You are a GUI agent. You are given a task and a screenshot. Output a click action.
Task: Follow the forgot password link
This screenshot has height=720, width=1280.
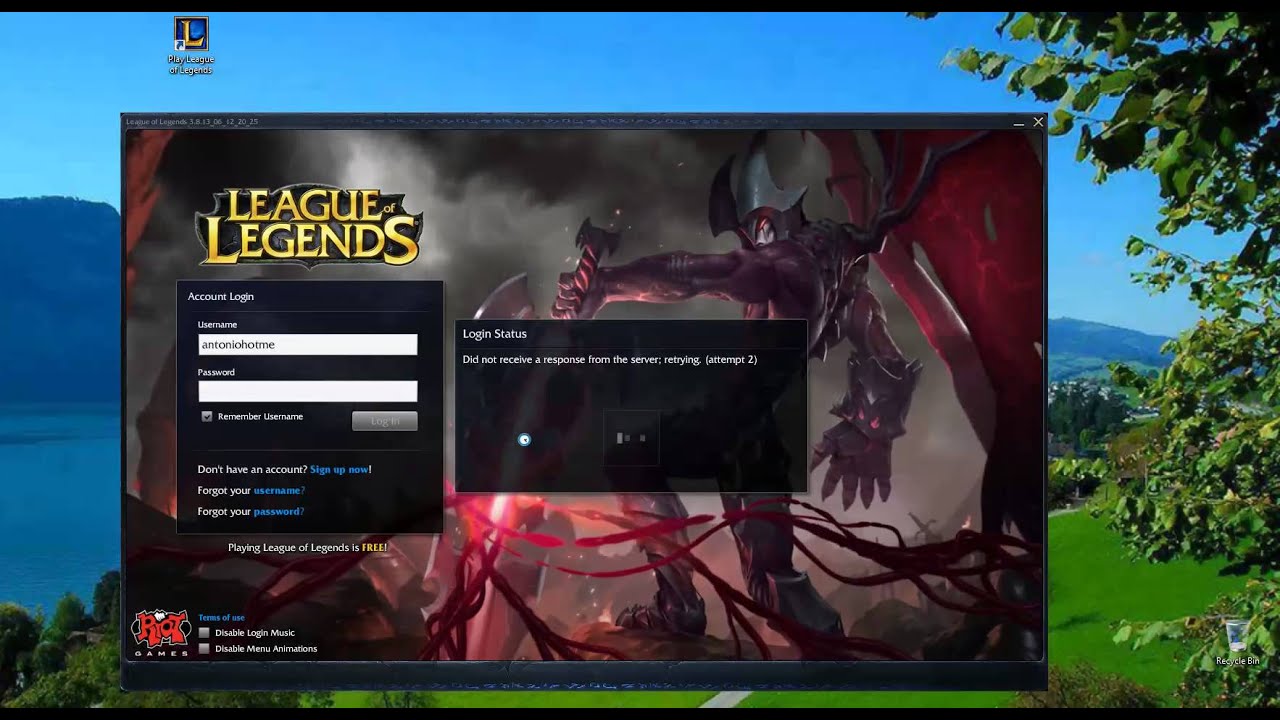[x=279, y=511]
